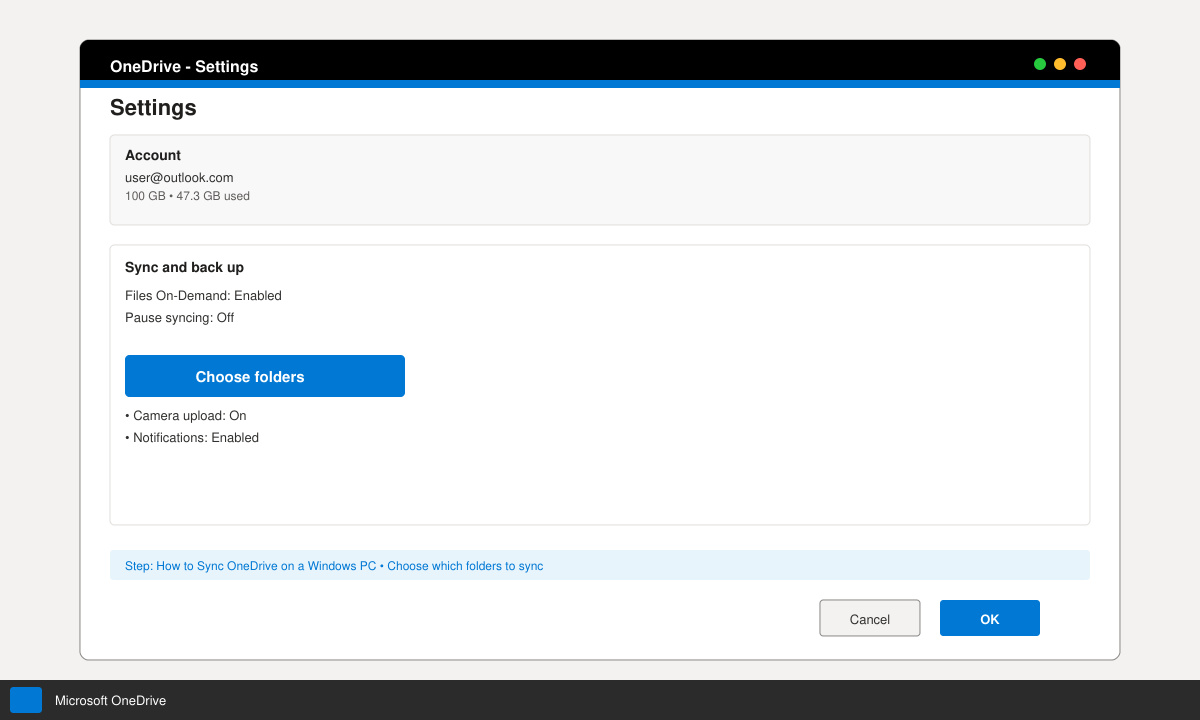
Task: Click the 'OneDrive - Settings' title bar text
Action: [x=184, y=67]
